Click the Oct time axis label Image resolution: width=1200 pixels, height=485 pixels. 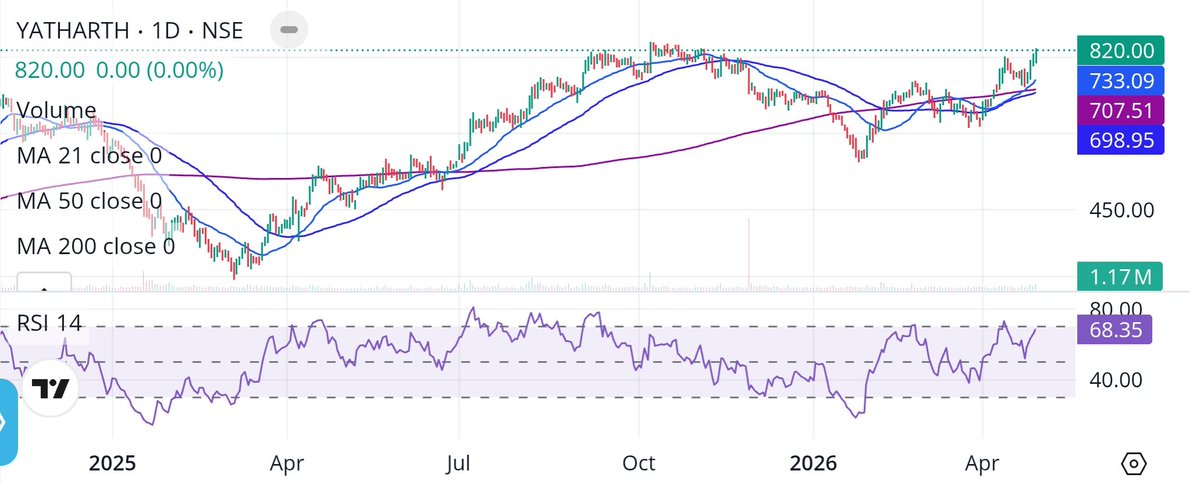pyautogui.click(x=638, y=464)
